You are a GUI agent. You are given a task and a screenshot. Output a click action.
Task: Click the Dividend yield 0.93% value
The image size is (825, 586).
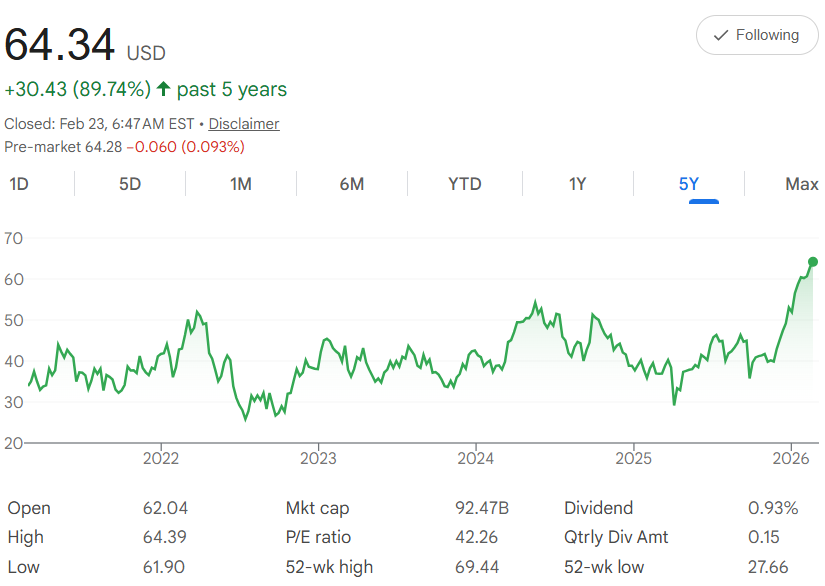pyautogui.click(x=773, y=508)
